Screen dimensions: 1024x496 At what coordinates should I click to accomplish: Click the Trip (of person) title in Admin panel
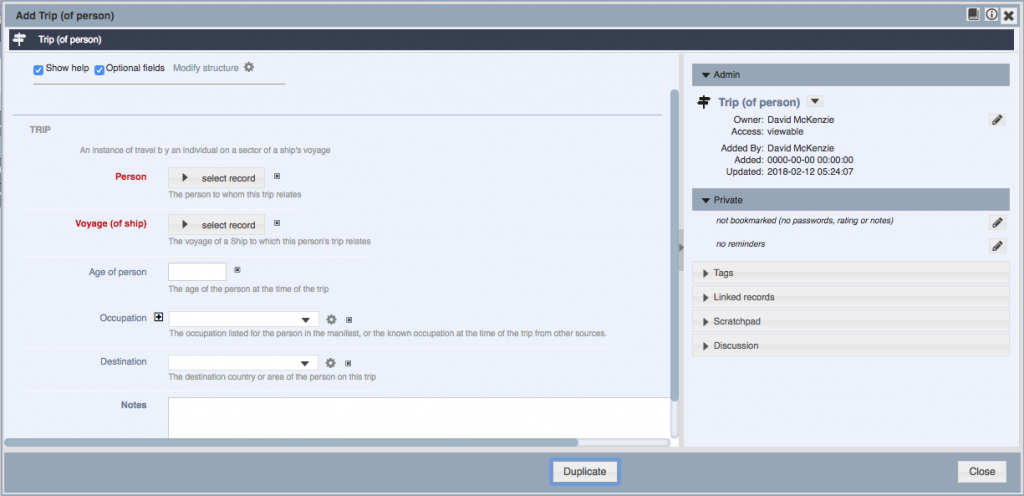pyautogui.click(x=759, y=102)
